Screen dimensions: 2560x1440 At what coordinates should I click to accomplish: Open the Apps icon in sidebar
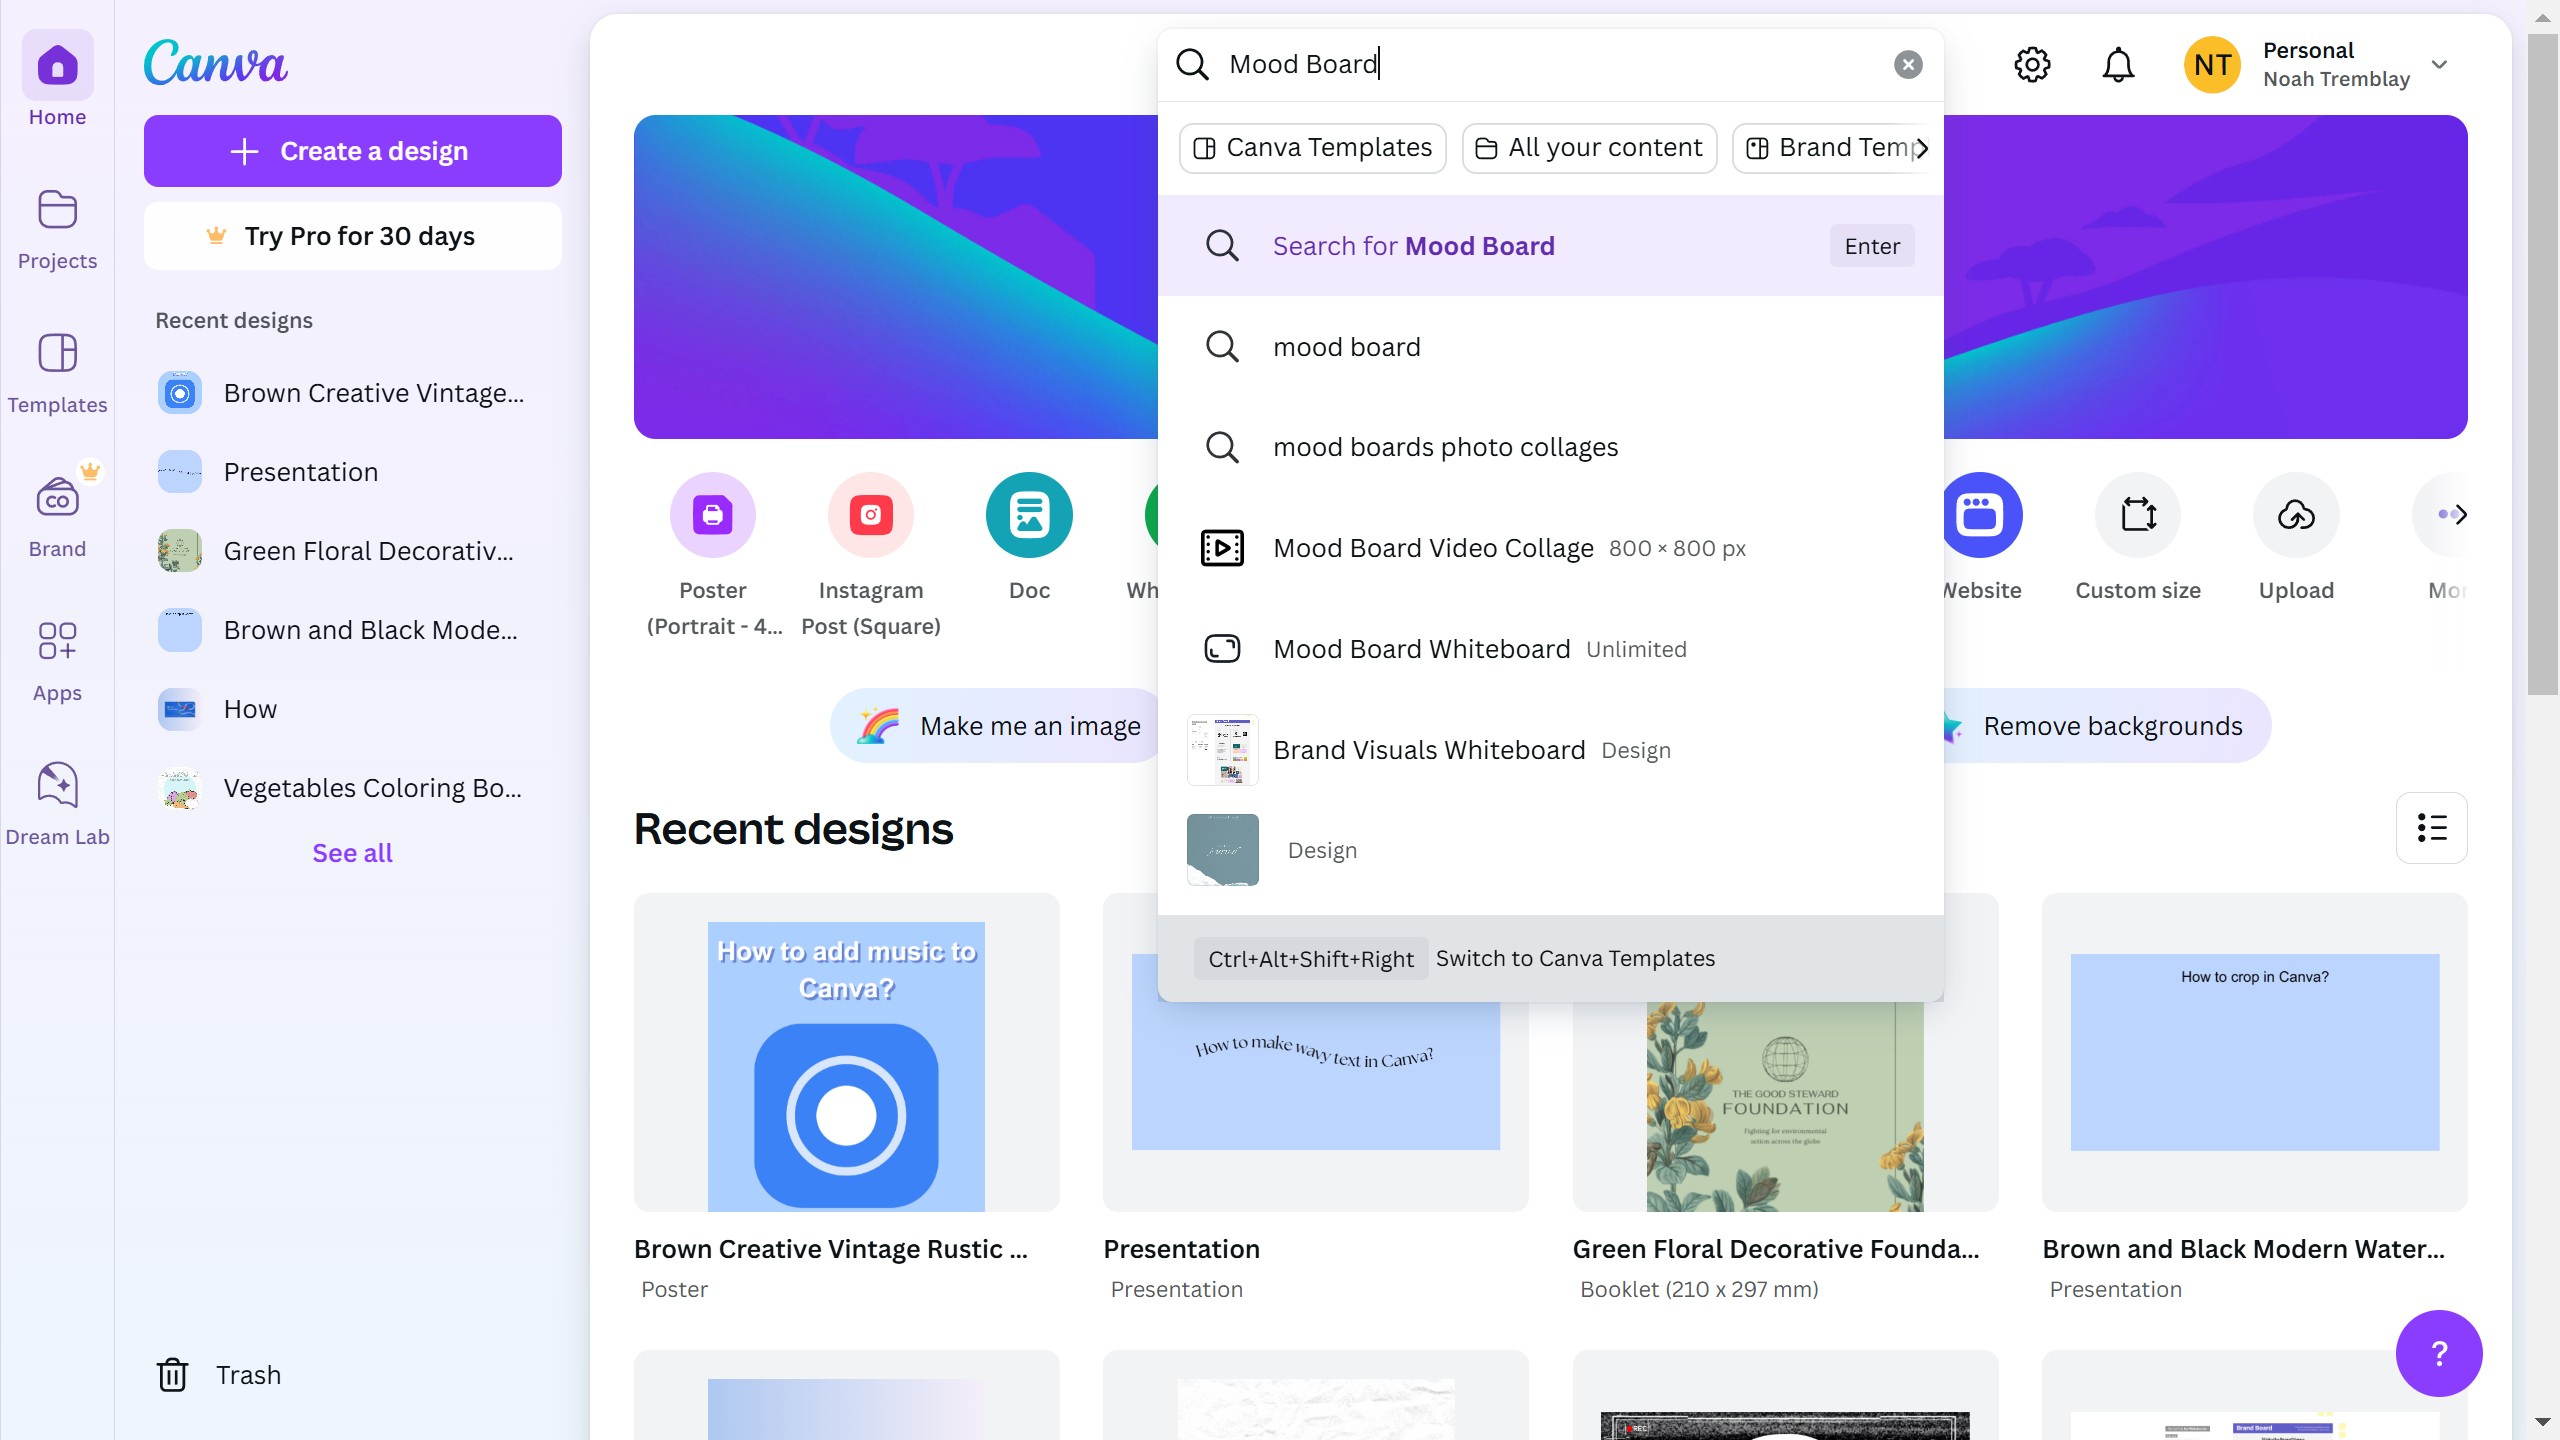tap(57, 641)
